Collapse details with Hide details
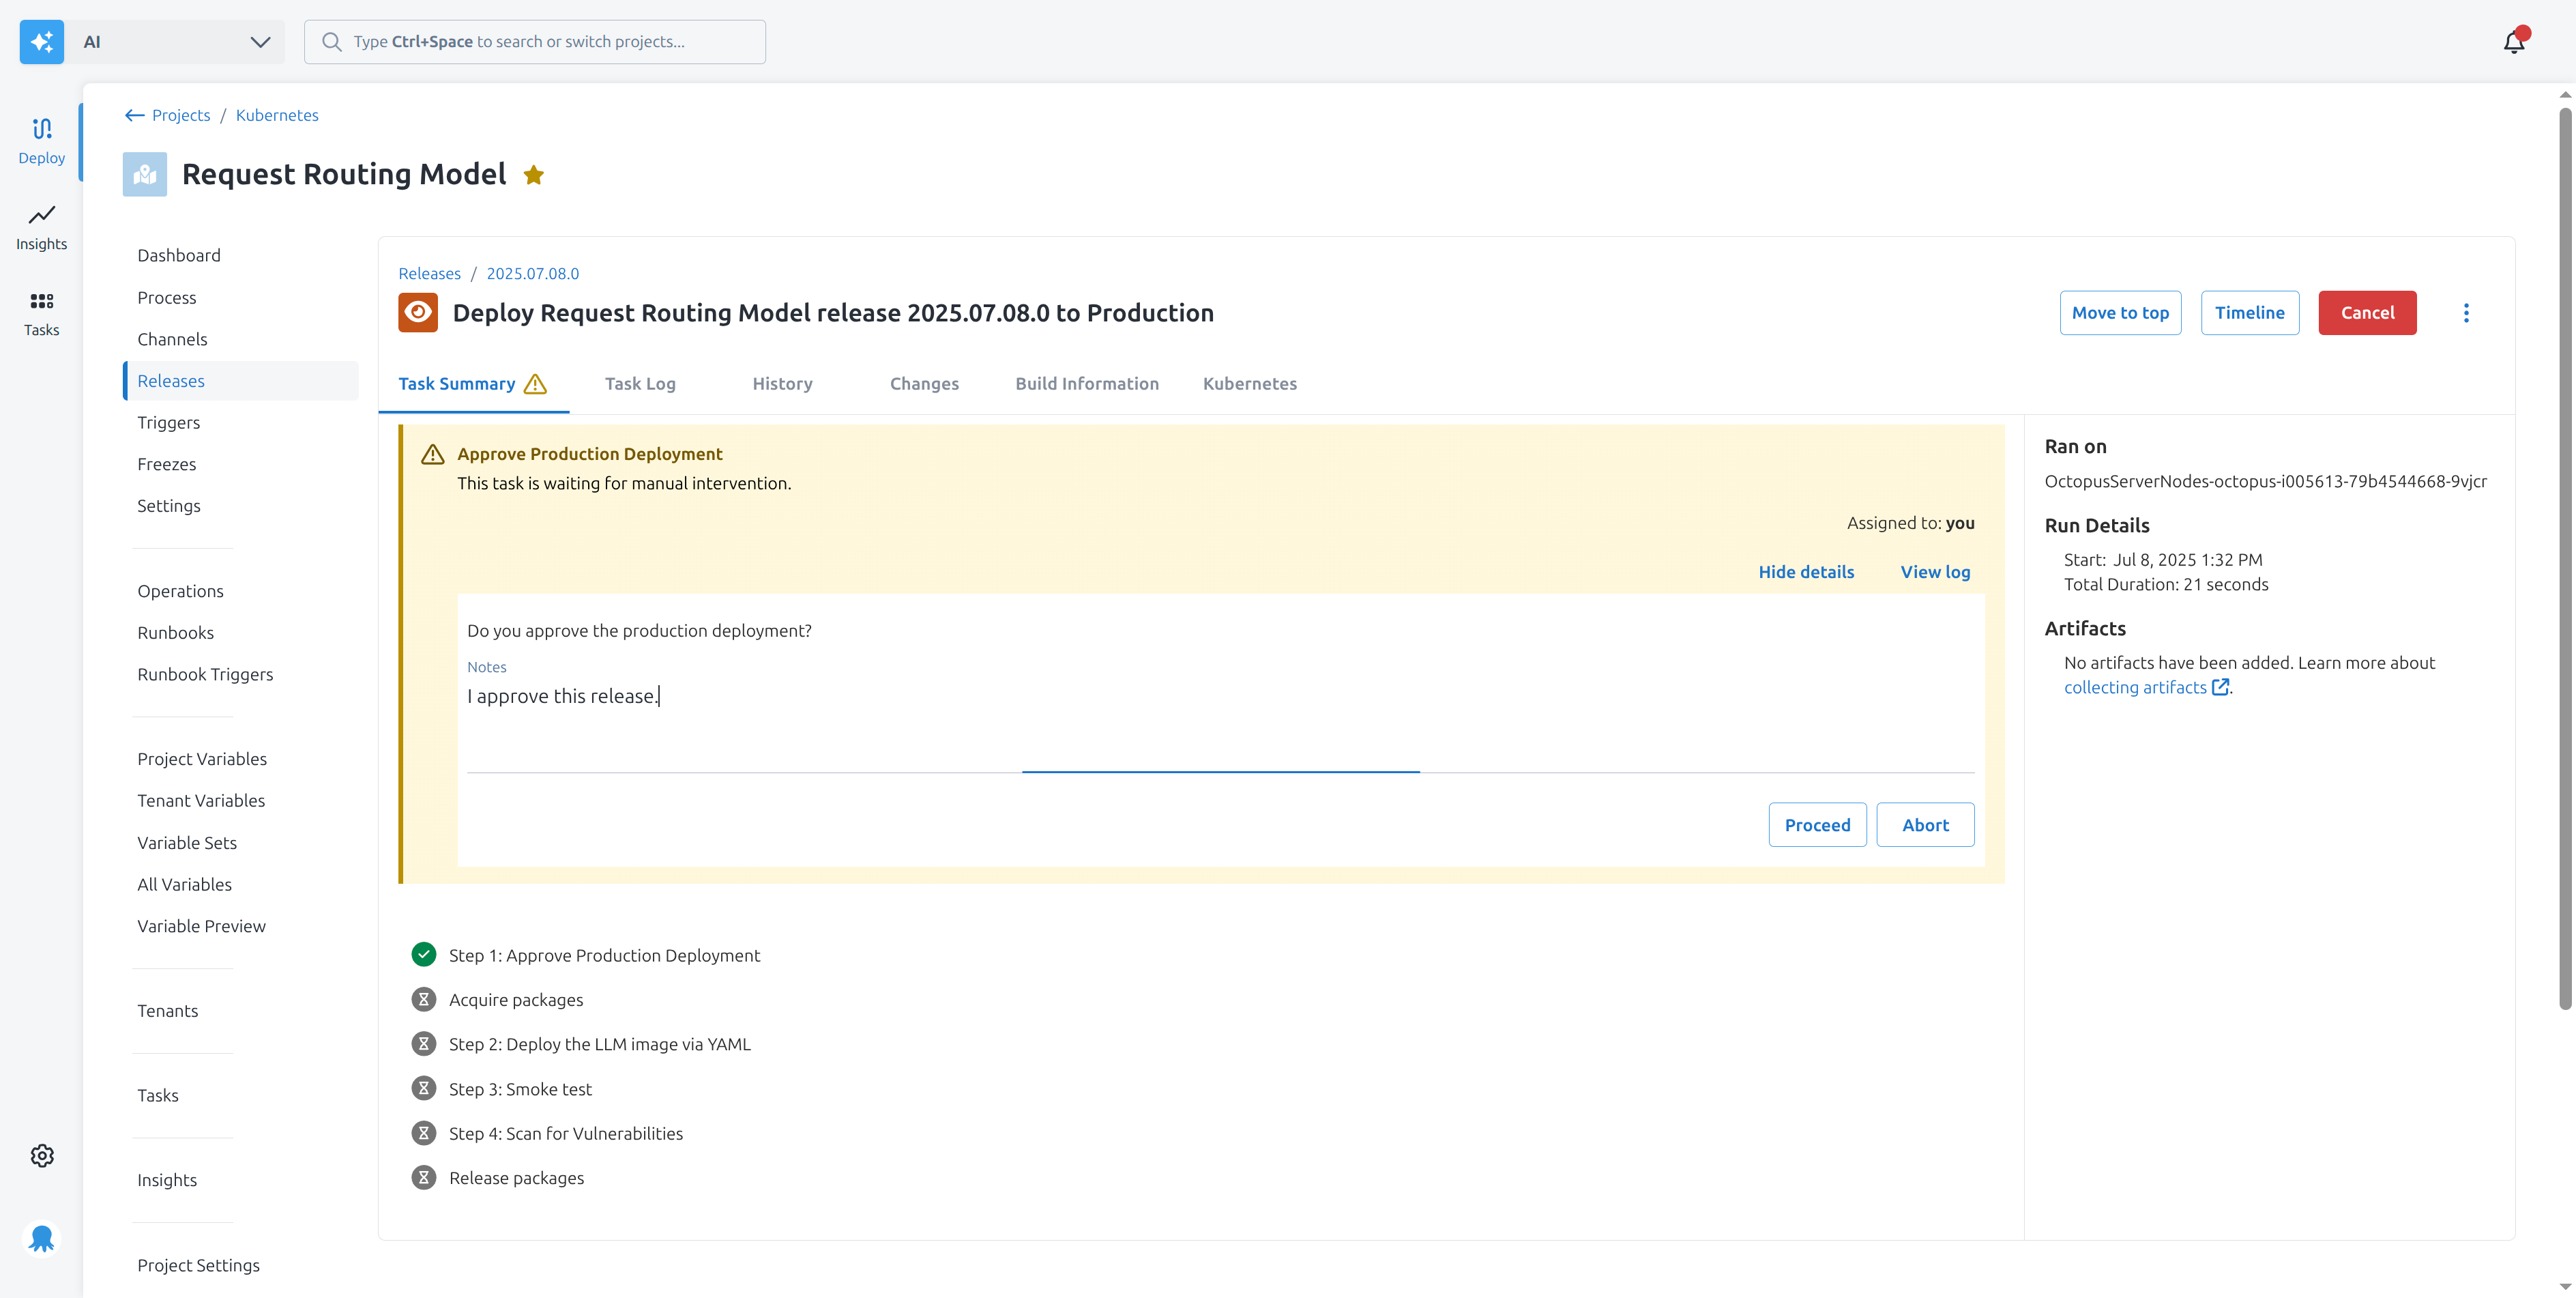The height and width of the screenshot is (1298, 2576). tap(1806, 572)
